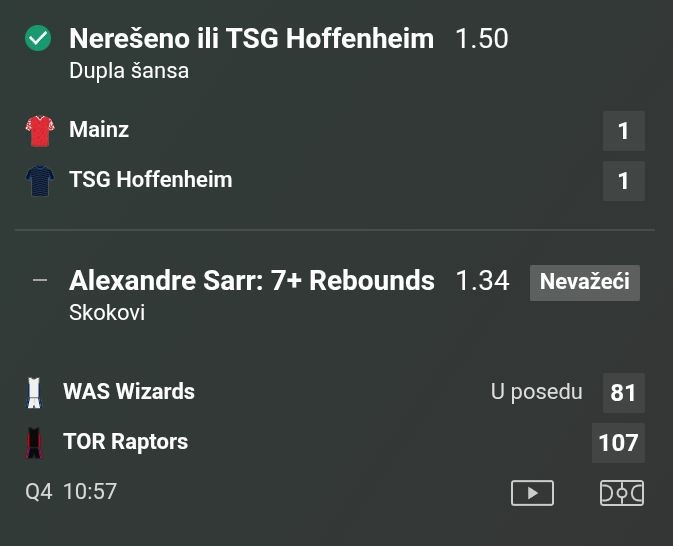
Task: Click the 1.50 odds value
Action: [481, 39]
